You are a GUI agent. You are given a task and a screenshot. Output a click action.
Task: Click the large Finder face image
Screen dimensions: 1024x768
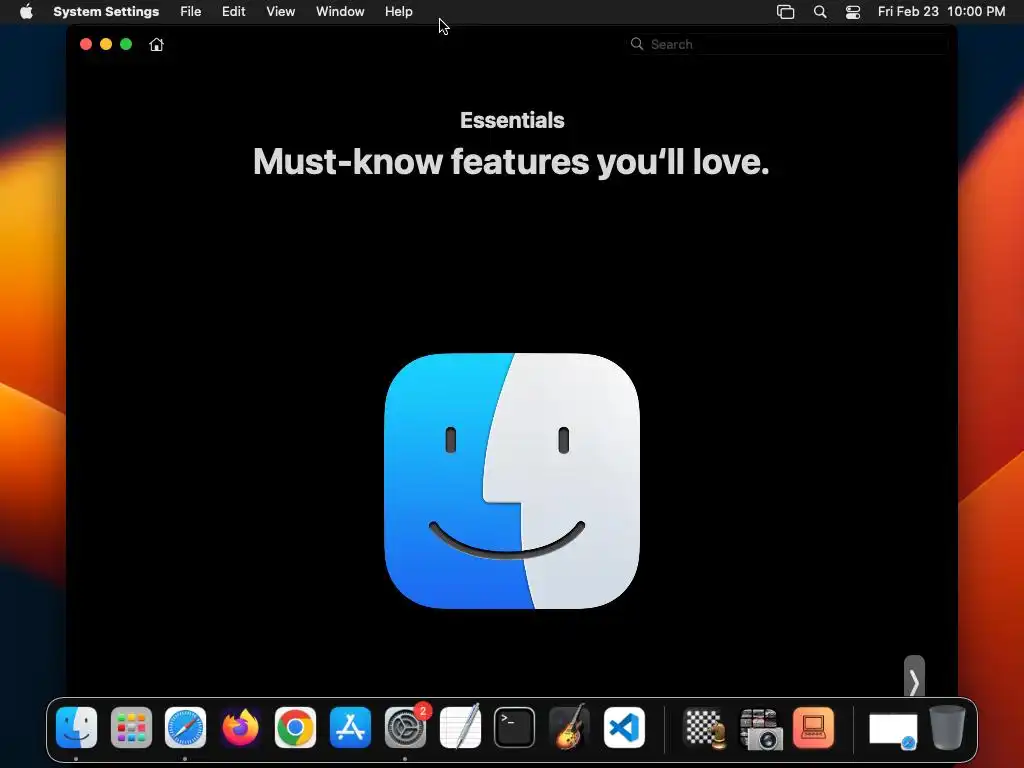click(x=512, y=481)
